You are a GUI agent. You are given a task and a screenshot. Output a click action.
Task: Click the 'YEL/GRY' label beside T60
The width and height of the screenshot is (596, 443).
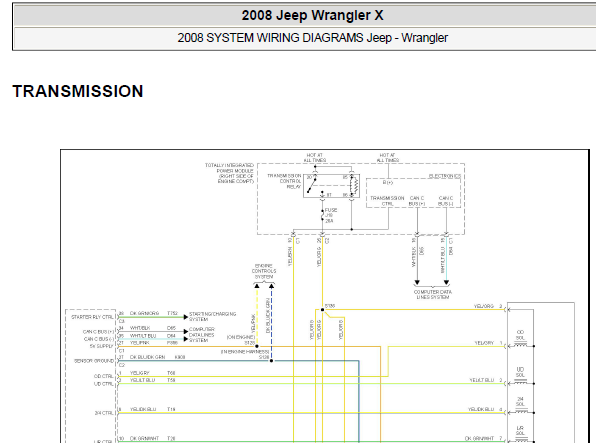[139, 373]
